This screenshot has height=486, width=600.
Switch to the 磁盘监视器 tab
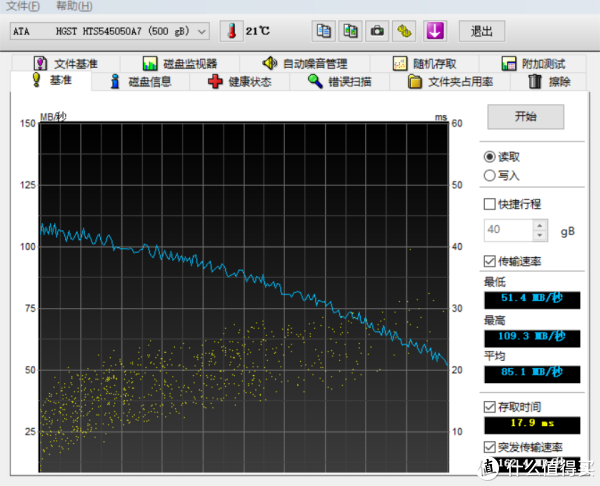180,64
